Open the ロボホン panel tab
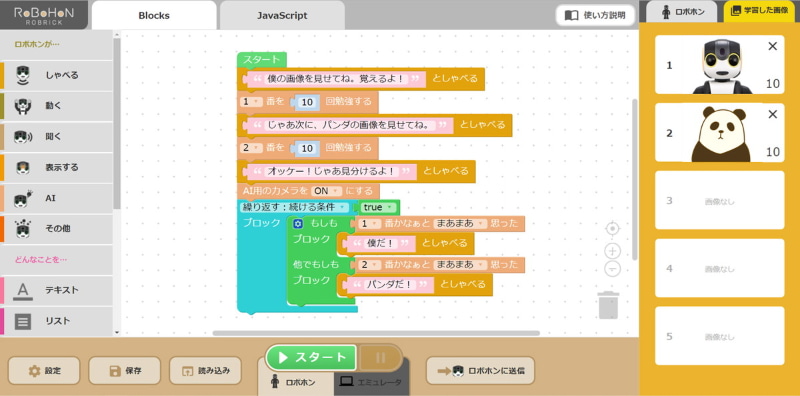The image size is (800, 396). coord(683,12)
